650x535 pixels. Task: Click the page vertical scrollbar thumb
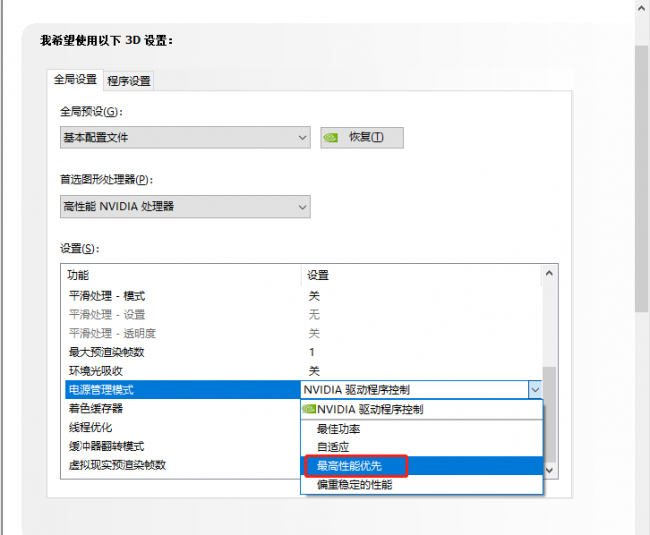tap(642, 178)
